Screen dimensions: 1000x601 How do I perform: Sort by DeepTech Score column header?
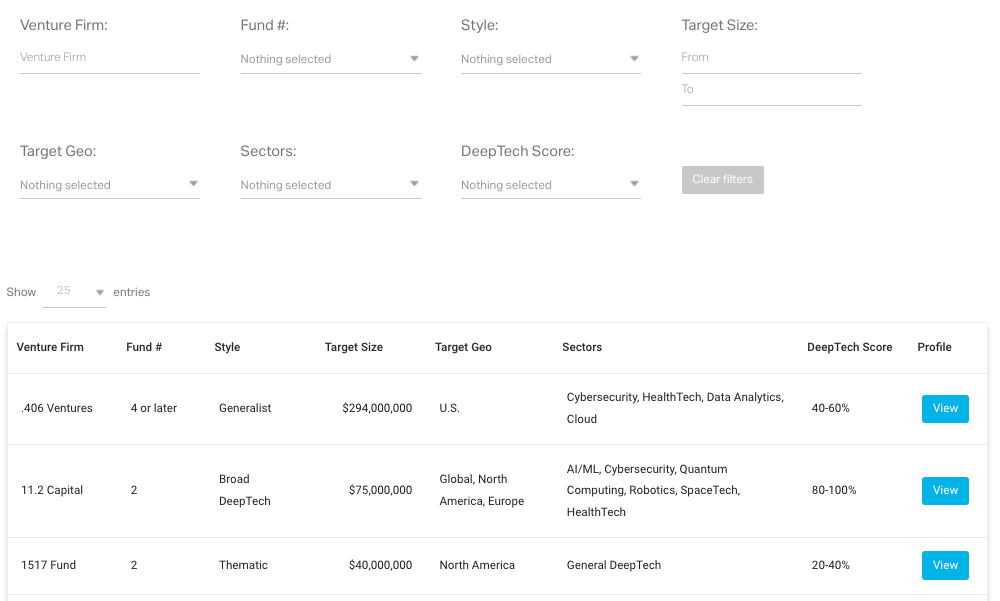coord(849,347)
